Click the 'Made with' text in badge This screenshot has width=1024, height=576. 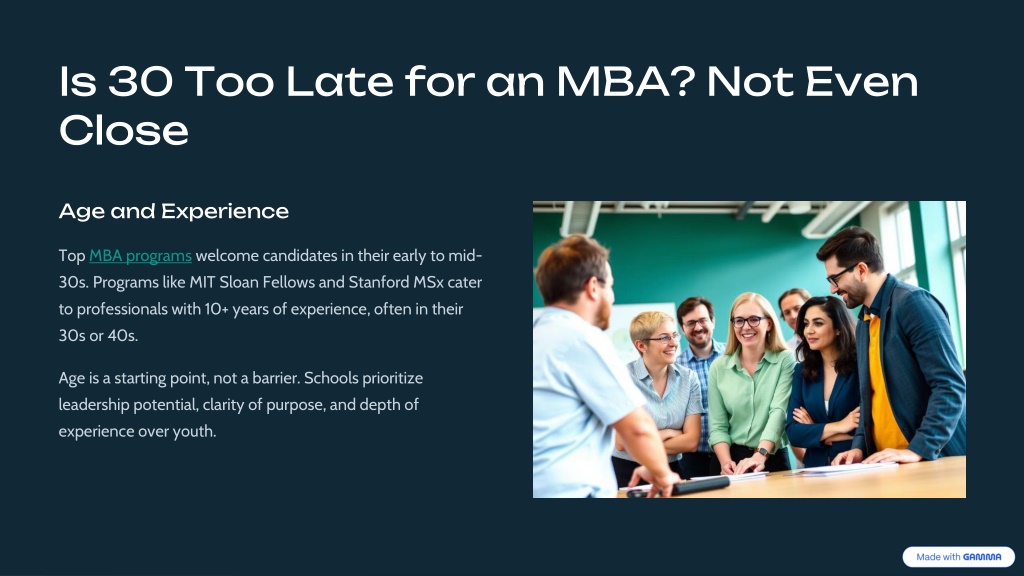[x=938, y=557]
